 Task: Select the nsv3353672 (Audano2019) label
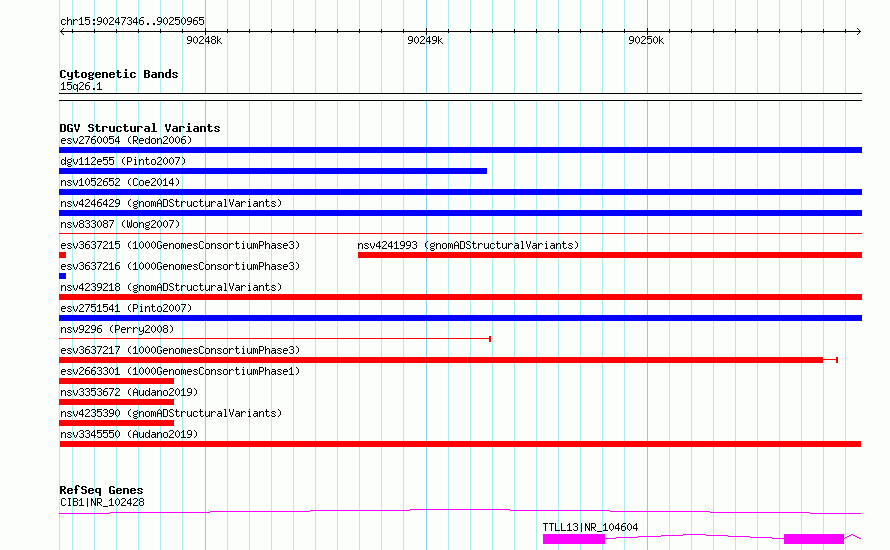coord(129,392)
